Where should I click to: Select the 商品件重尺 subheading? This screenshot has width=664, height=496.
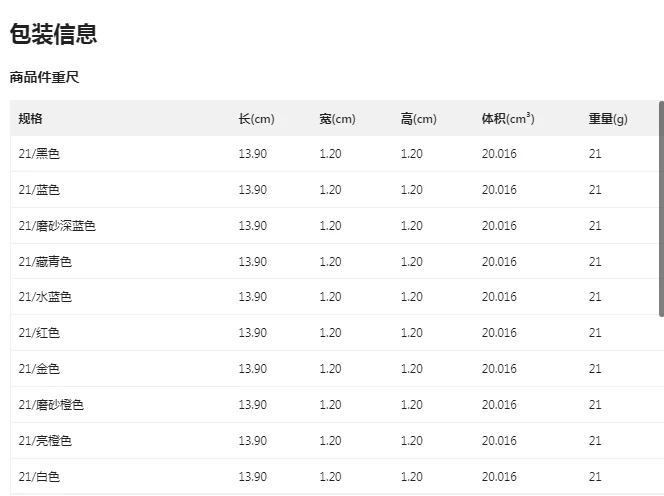44,77
